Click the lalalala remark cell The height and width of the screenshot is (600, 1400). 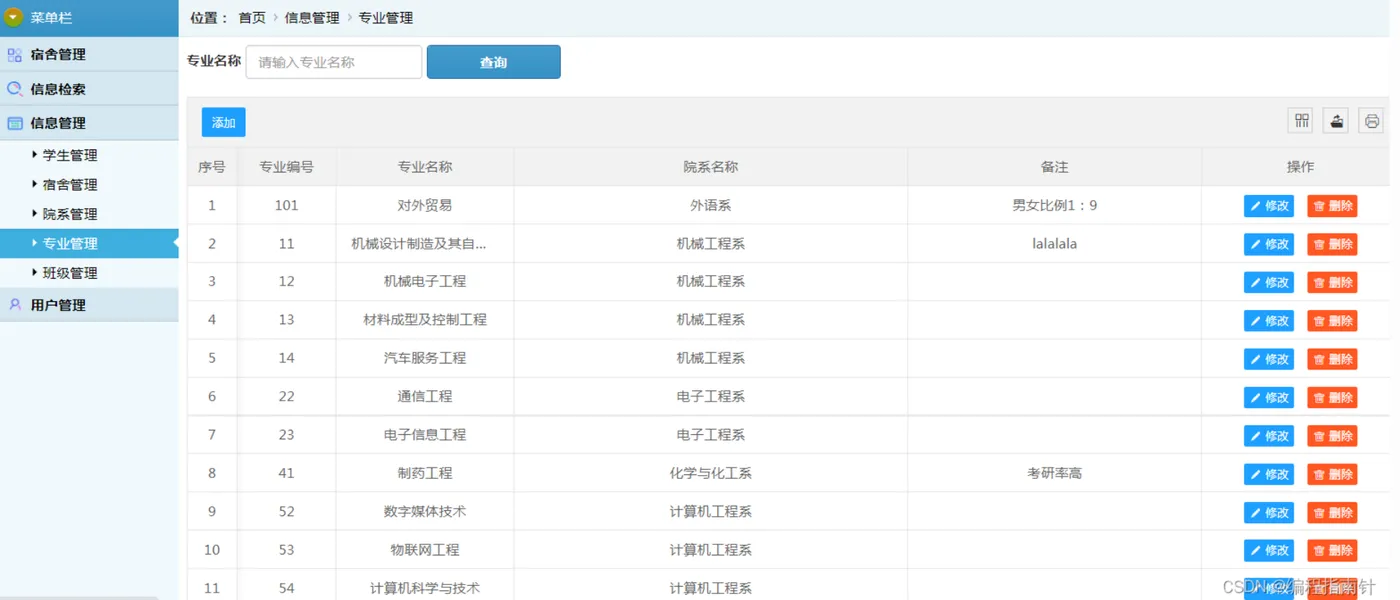1055,243
